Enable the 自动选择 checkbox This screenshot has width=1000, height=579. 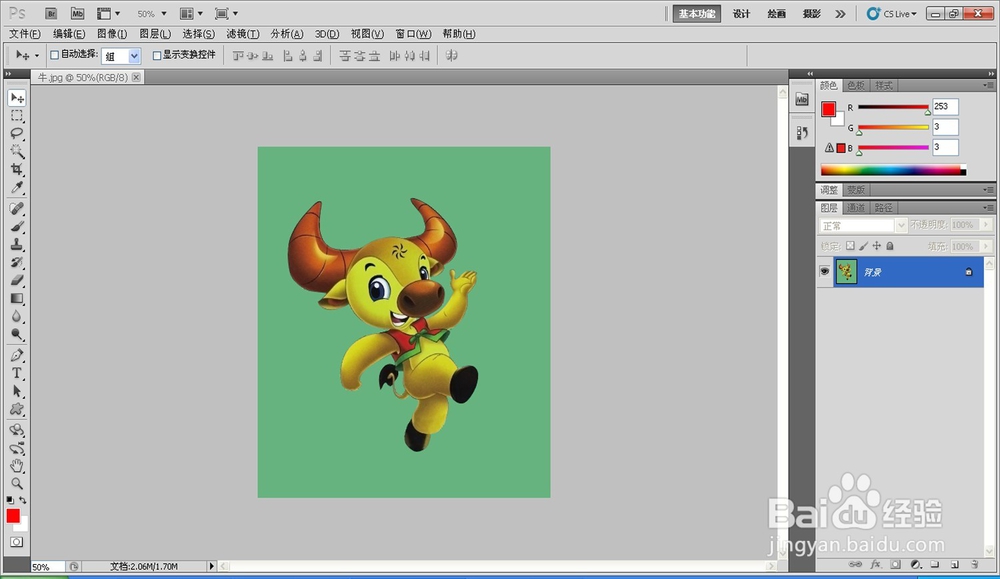pyautogui.click(x=55, y=55)
